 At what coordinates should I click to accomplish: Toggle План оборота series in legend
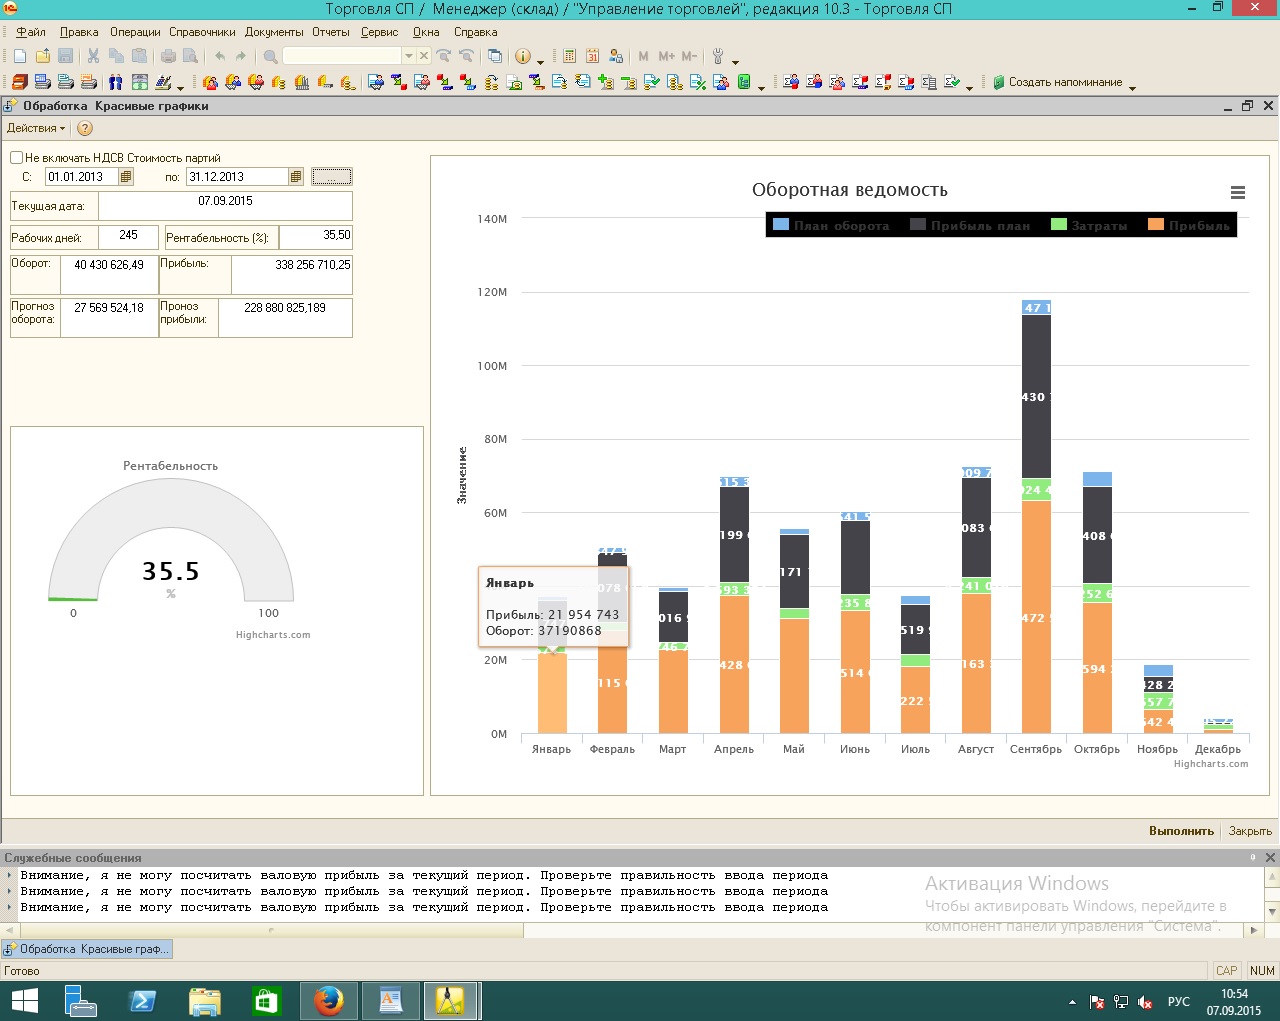[x=831, y=225]
